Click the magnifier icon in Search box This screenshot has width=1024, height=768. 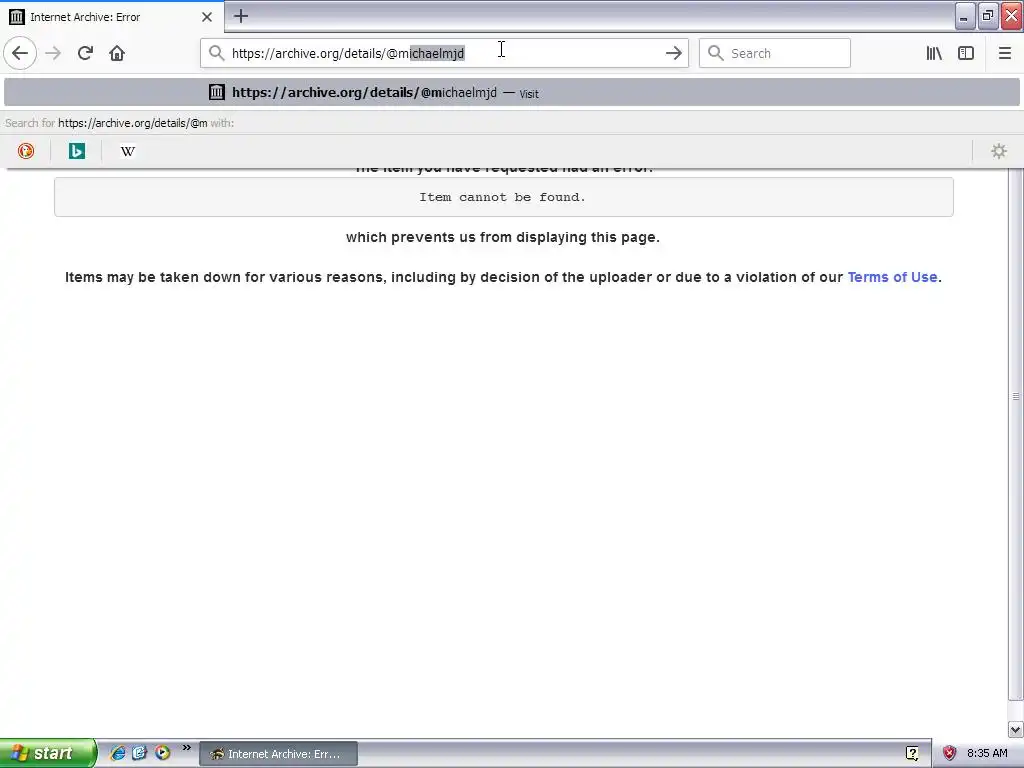716,53
